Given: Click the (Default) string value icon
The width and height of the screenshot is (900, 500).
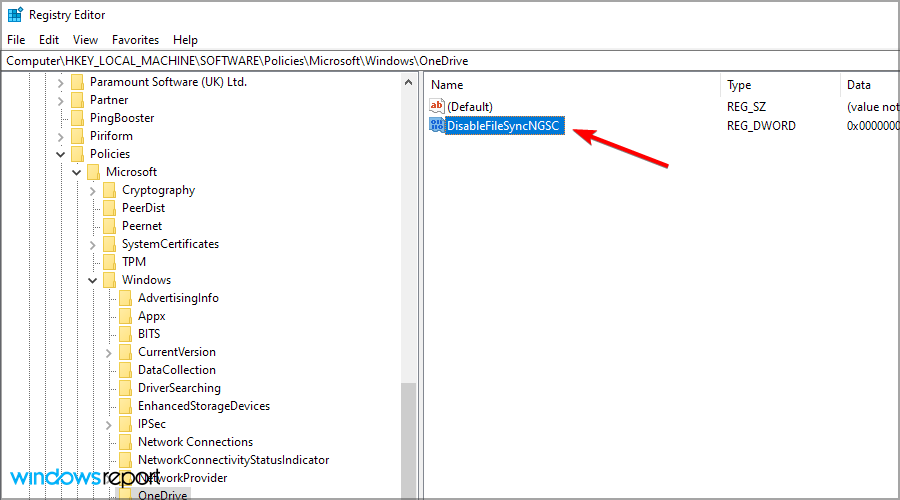Looking at the screenshot, I should pyautogui.click(x=437, y=106).
